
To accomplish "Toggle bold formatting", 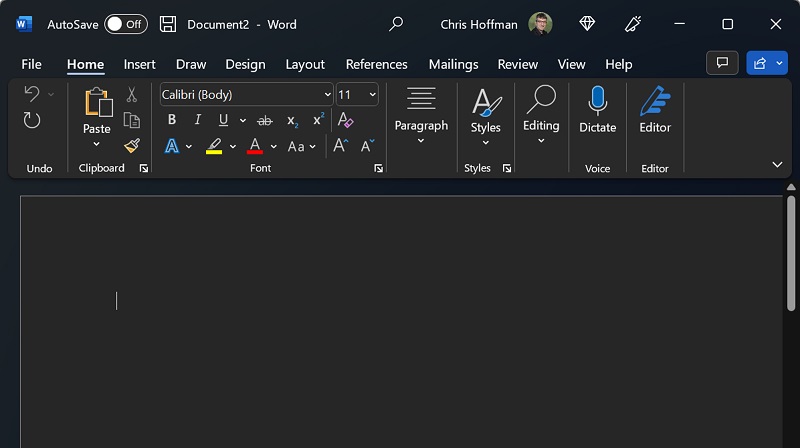I will pos(172,120).
